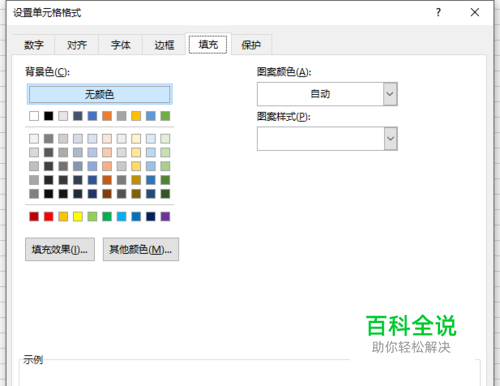Pick the bright red standard color swatch
The width and height of the screenshot is (500, 386).
tap(48, 217)
